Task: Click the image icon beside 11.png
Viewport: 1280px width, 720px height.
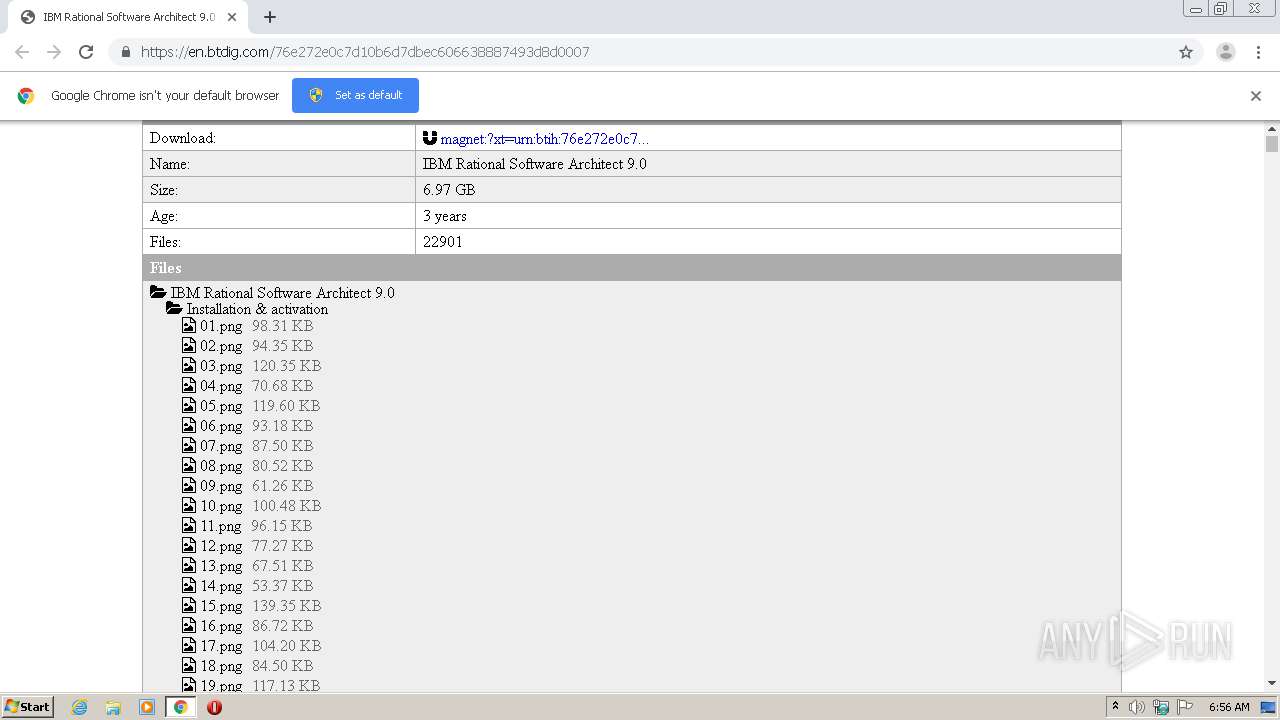Action: pyautogui.click(x=189, y=525)
